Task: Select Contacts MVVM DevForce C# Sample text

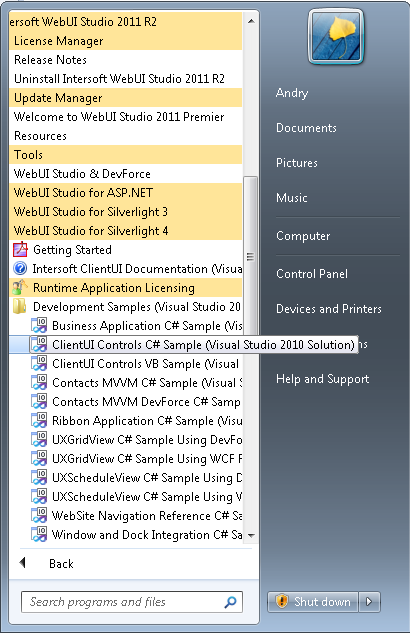Action: [146, 402]
